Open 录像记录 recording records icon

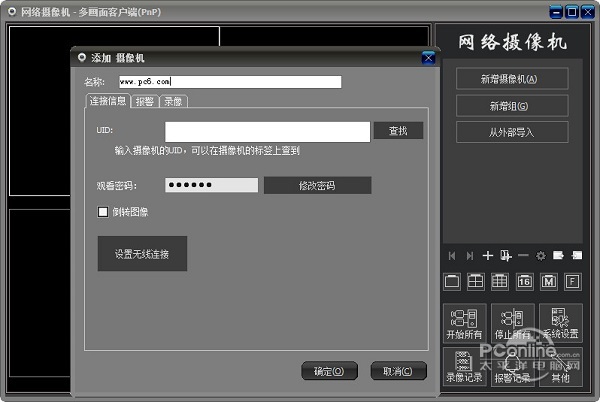click(465, 367)
